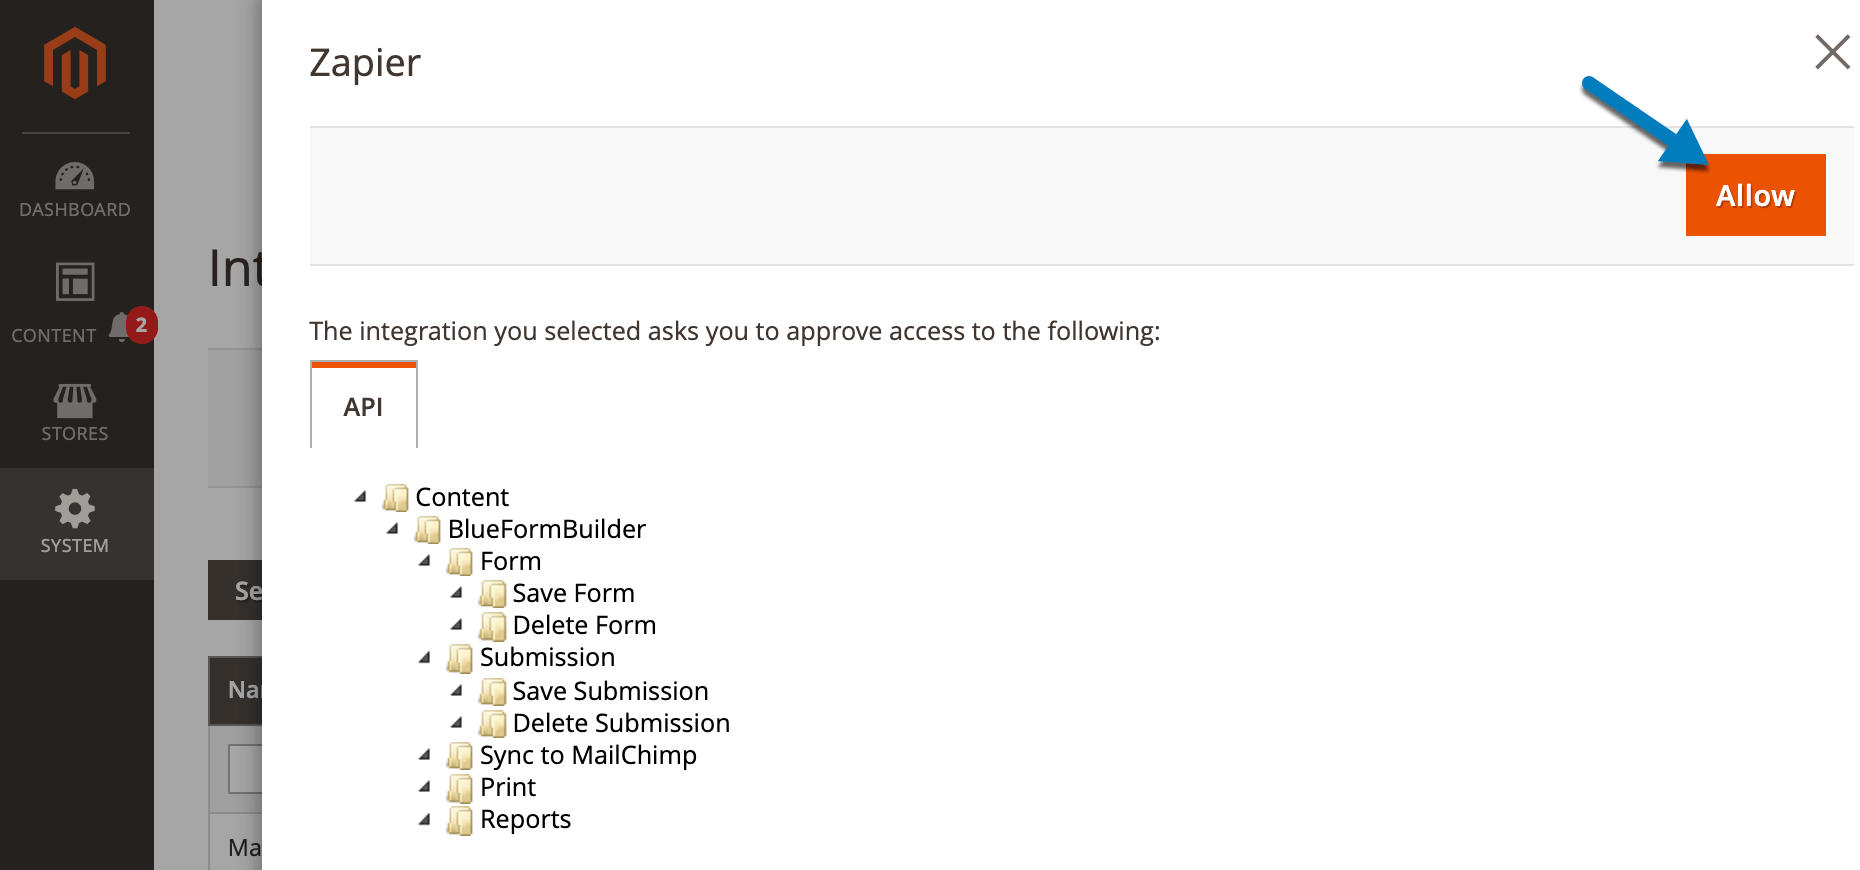Toggle the Reports node arrow
Image resolution: width=1860 pixels, height=870 pixels.
(425, 819)
